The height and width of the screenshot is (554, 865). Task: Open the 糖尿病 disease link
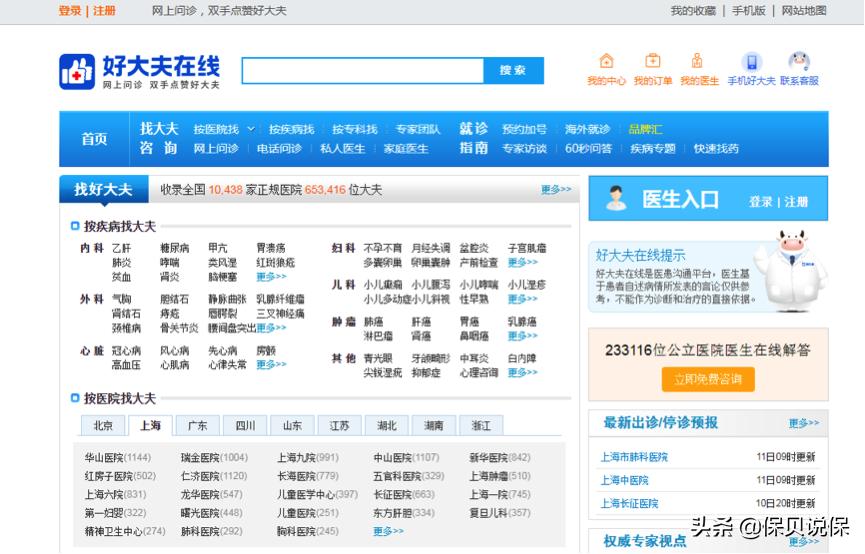pyautogui.click(x=174, y=248)
